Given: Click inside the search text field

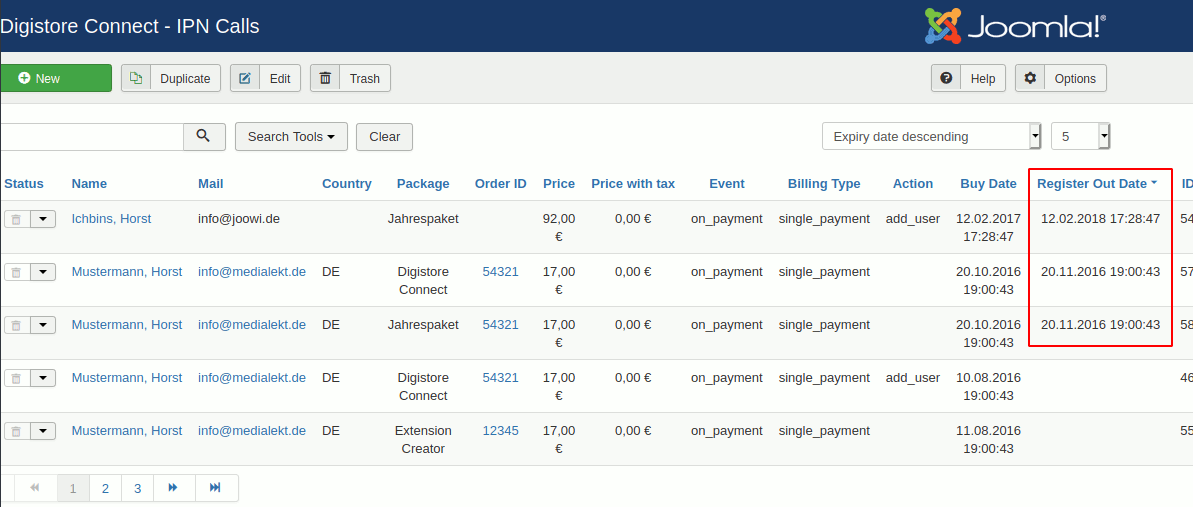Looking at the screenshot, I should tap(91, 137).
